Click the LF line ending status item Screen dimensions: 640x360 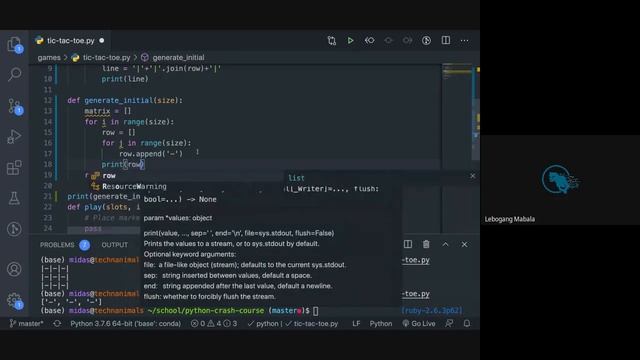coord(356,324)
